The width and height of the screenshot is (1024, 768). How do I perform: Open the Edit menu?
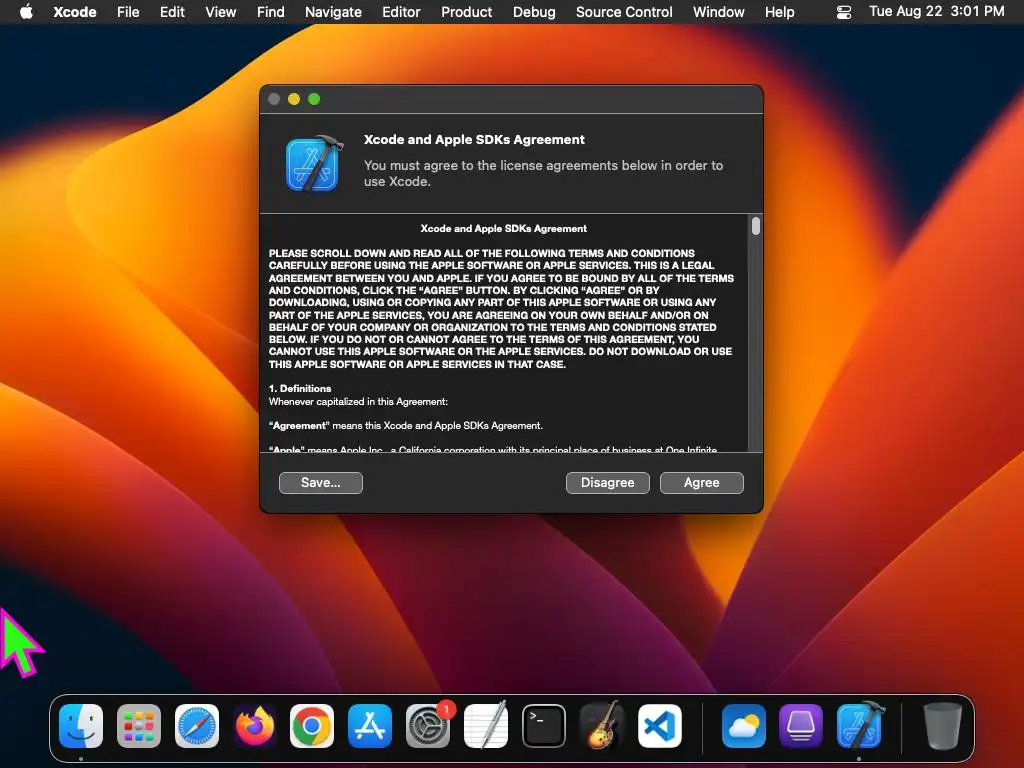172,12
